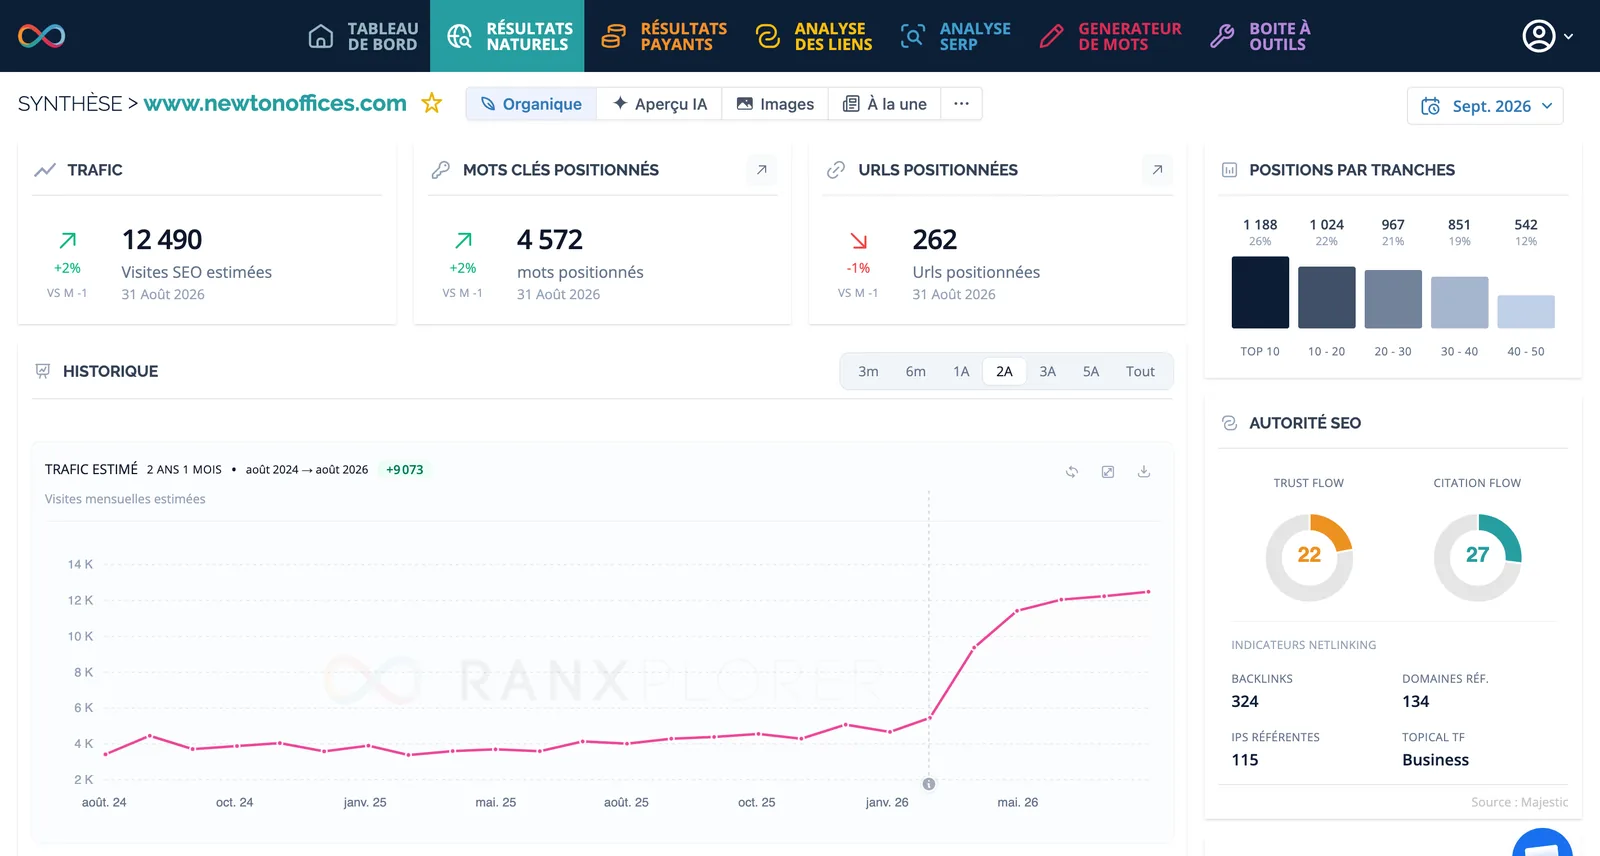
Task: Click the IPs référentes value 115
Action: pos(1245,760)
